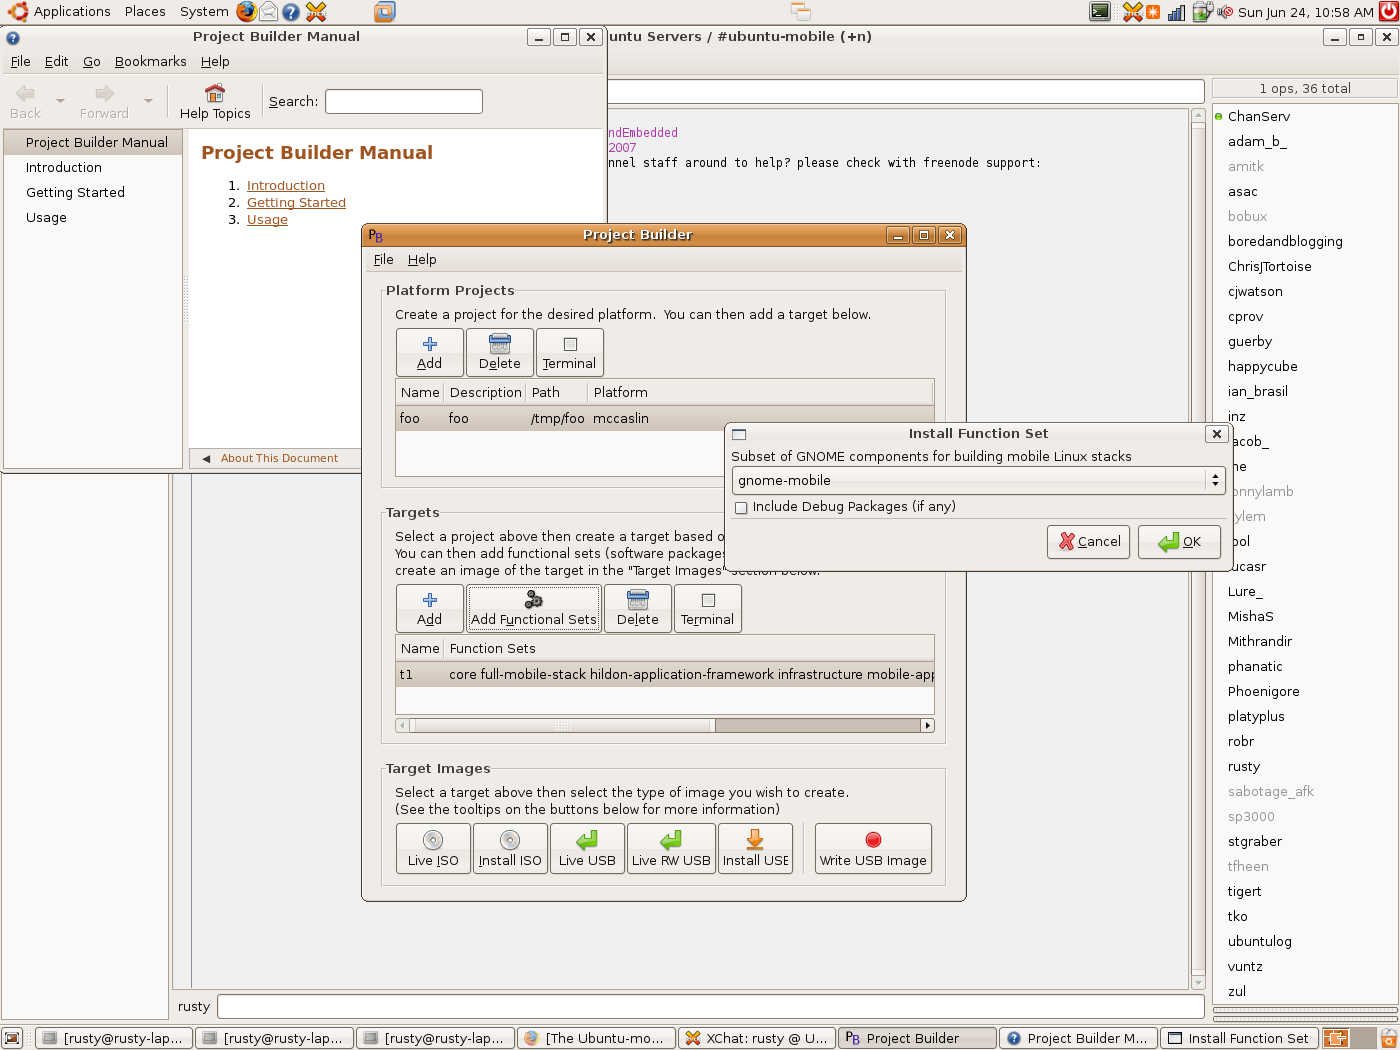
Task: Click volume icon in system tray
Action: pos(1225,12)
